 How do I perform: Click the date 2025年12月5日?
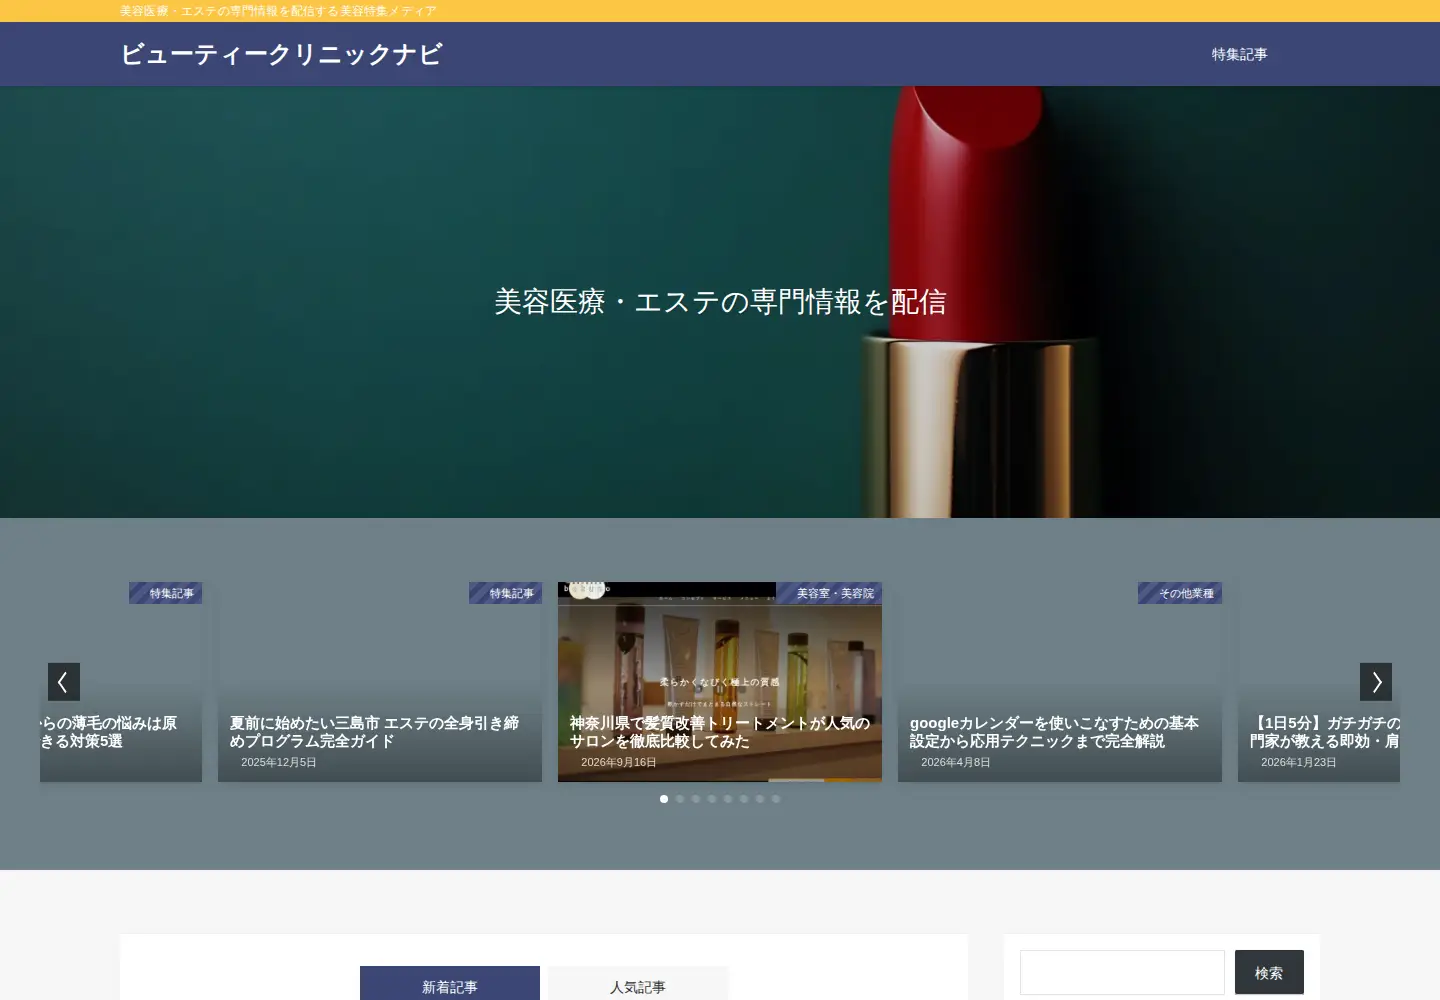tap(278, 762)
